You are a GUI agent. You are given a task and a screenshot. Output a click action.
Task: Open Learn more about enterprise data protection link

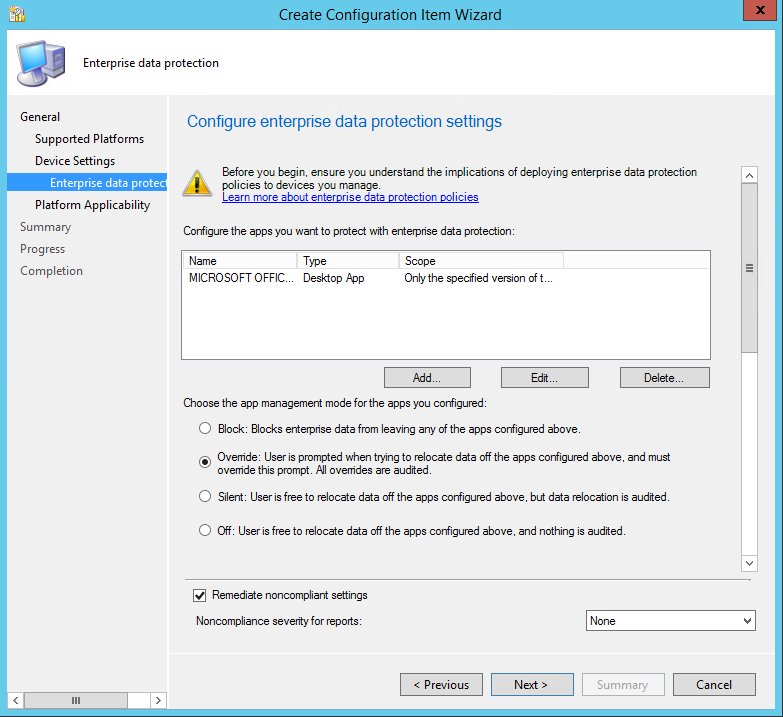tap(350, 197)
